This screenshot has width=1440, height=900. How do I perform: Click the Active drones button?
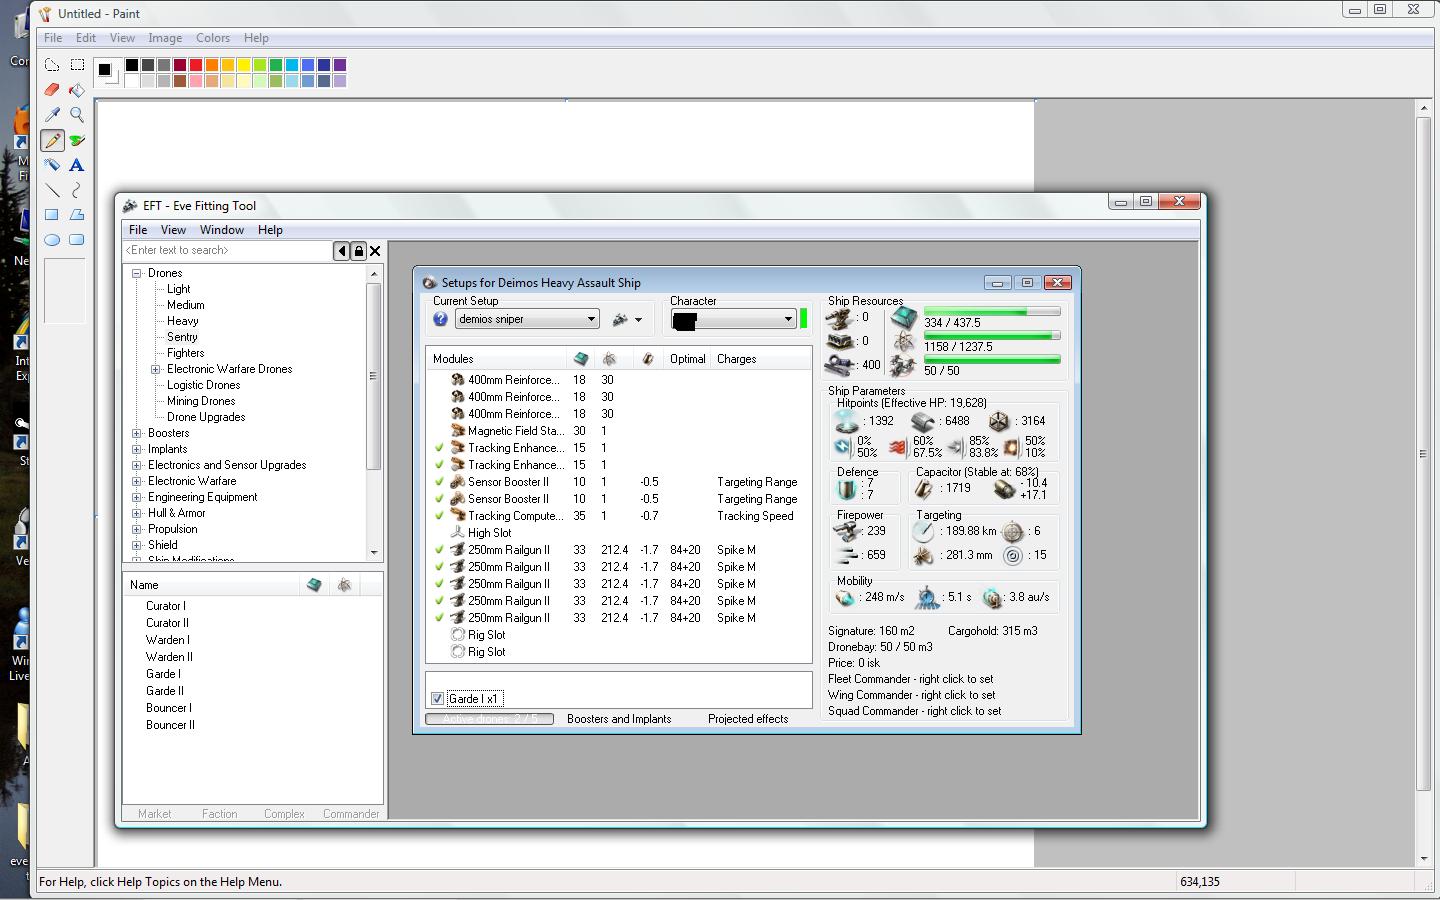click(x=489, y=719)
